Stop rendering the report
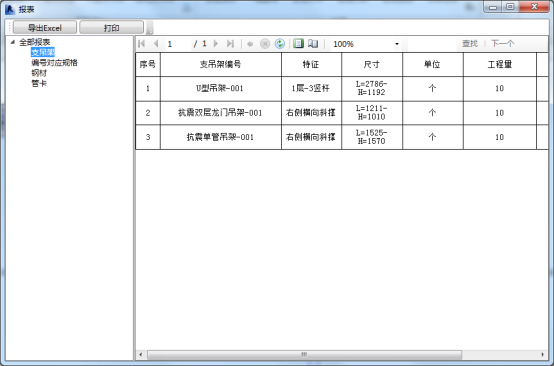Screen dimensions: 554x366 [x=265, y=44]
